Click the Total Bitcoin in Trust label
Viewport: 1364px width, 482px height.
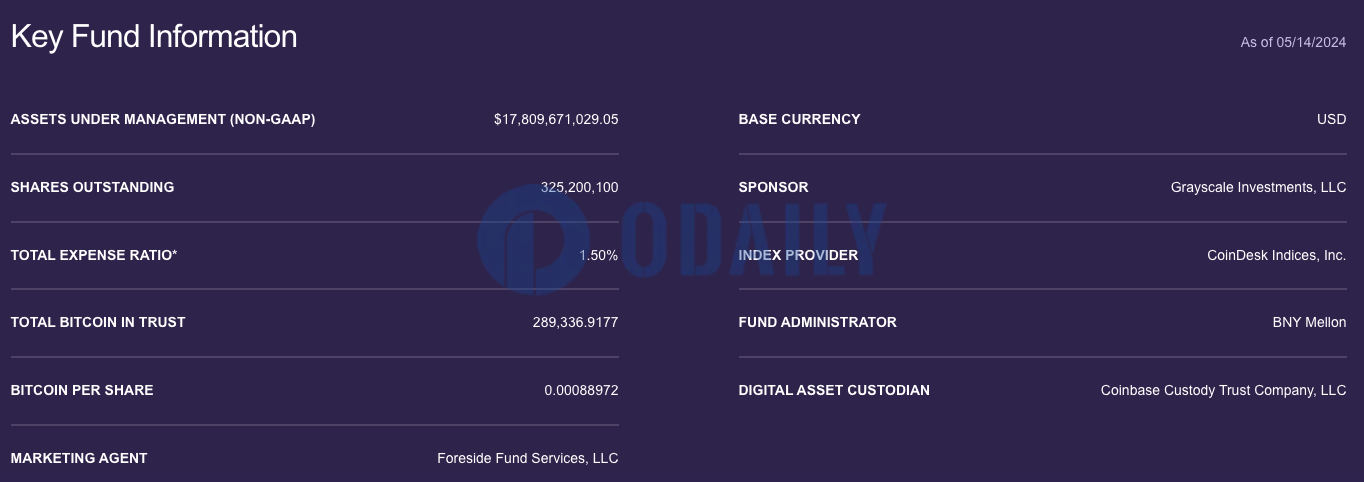[98, 322]
